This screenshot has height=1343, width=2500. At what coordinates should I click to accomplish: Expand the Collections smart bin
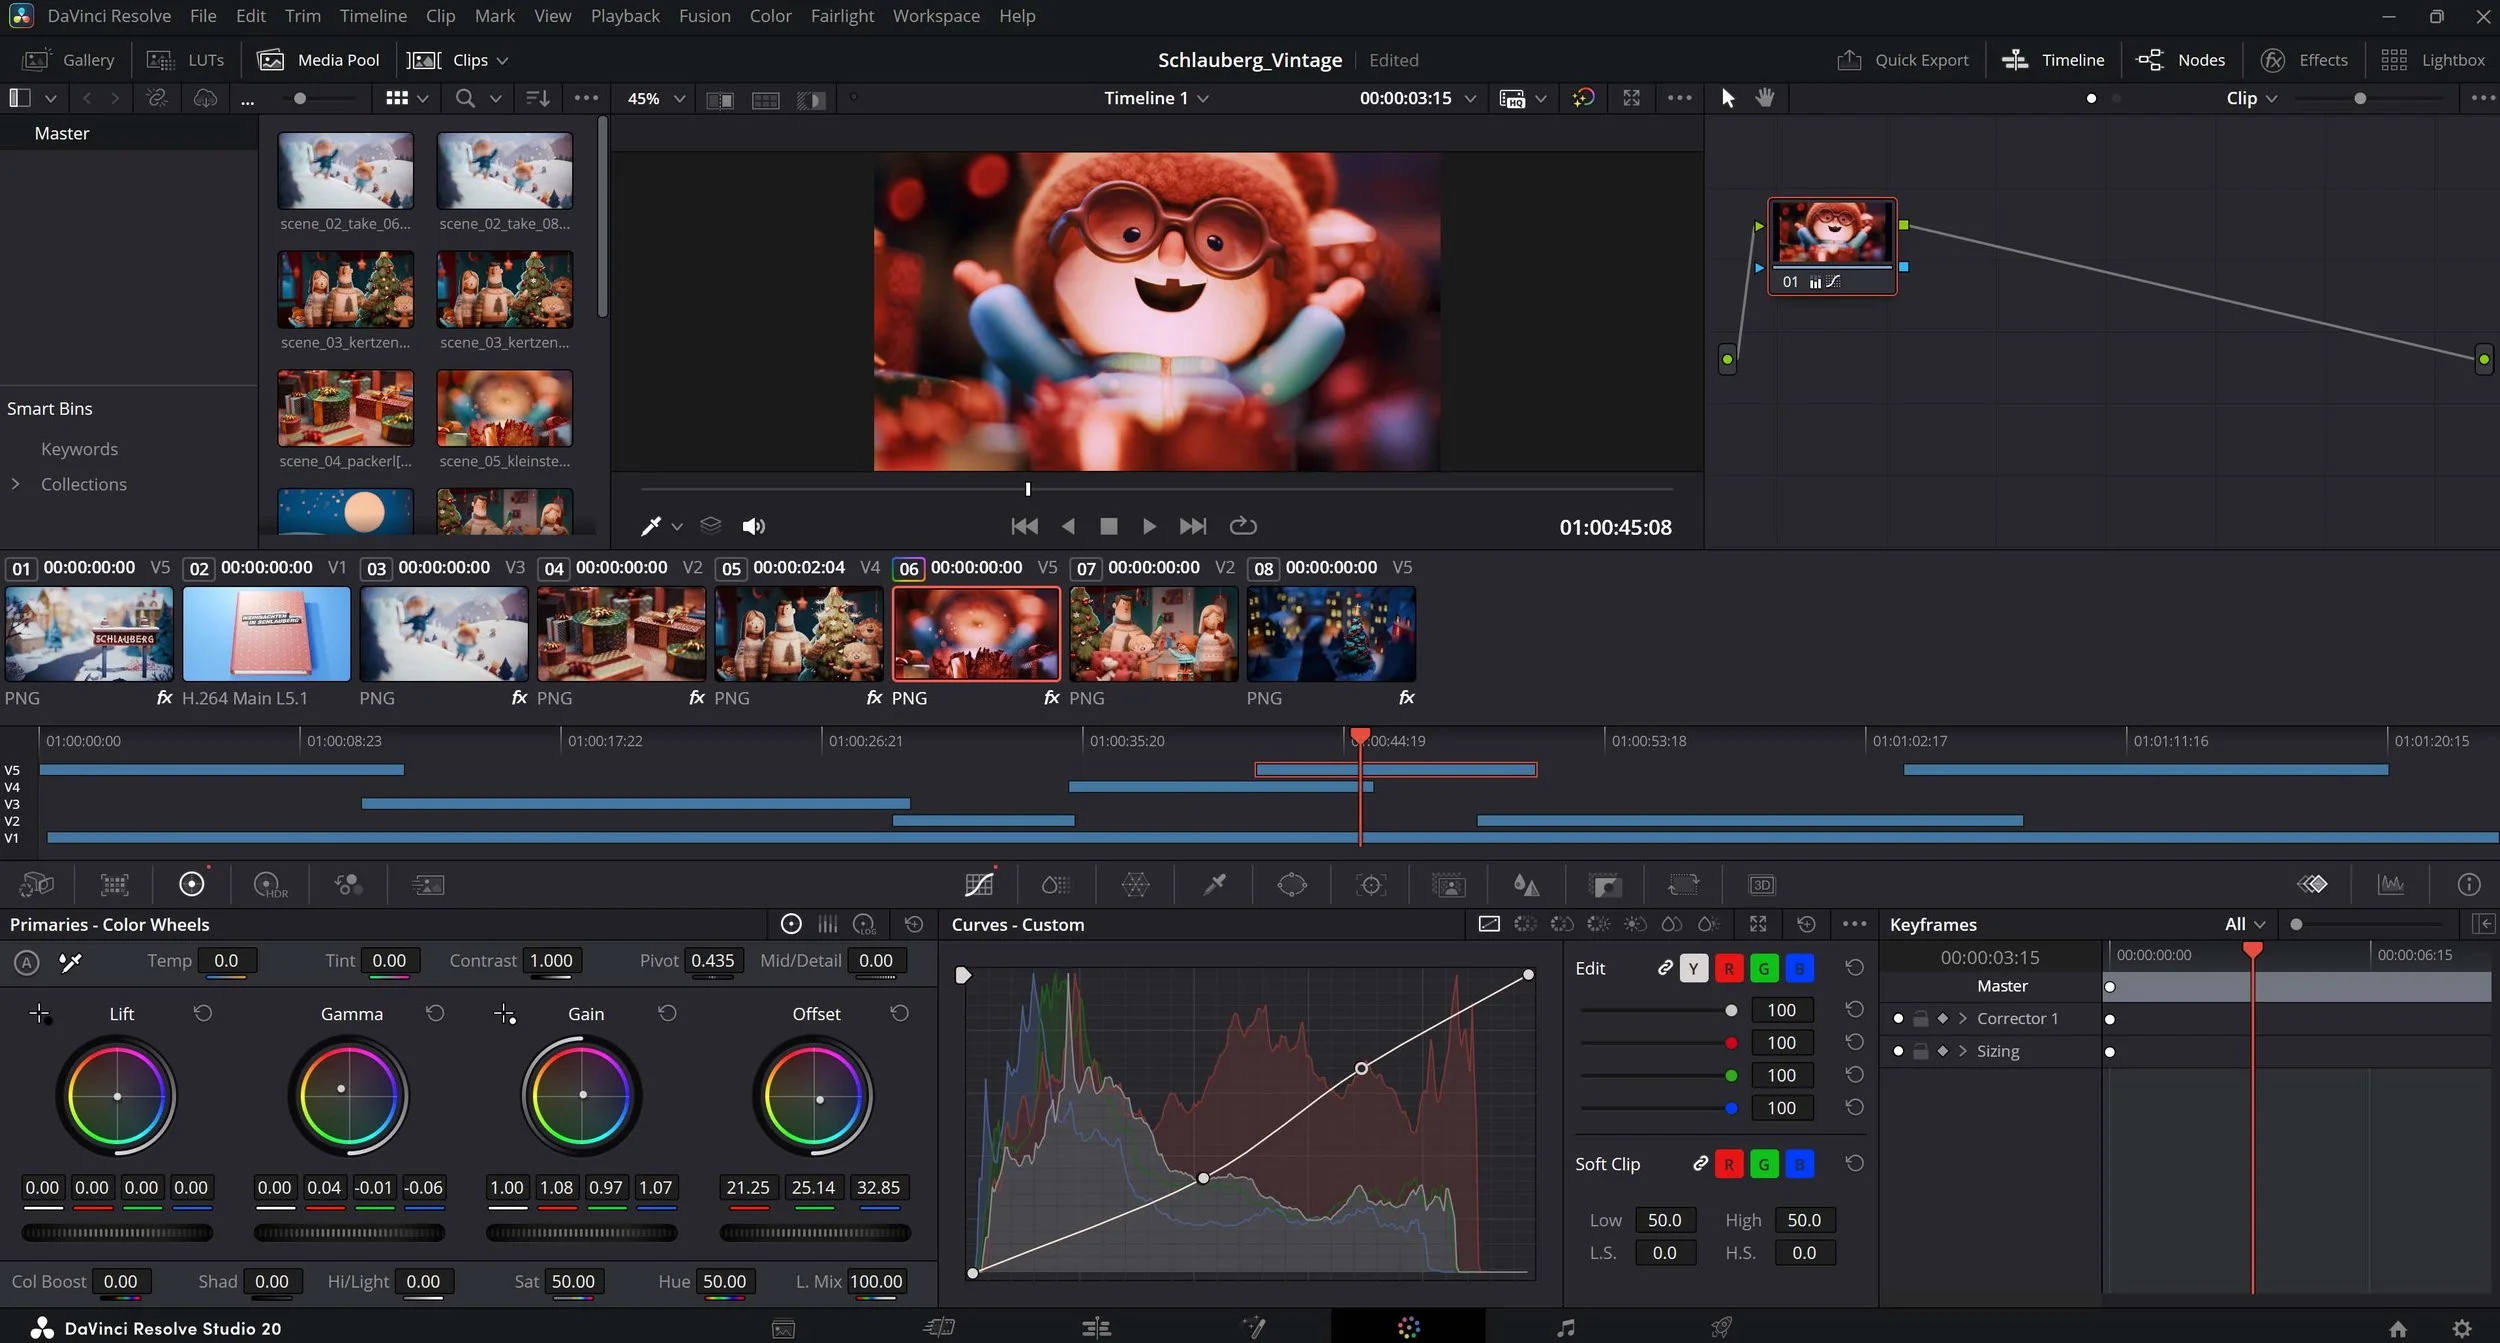[x=16, y=484]
